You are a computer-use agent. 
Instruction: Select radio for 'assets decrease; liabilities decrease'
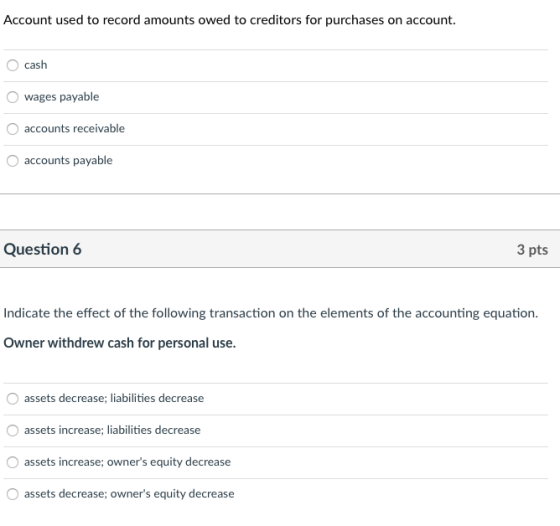12,399
